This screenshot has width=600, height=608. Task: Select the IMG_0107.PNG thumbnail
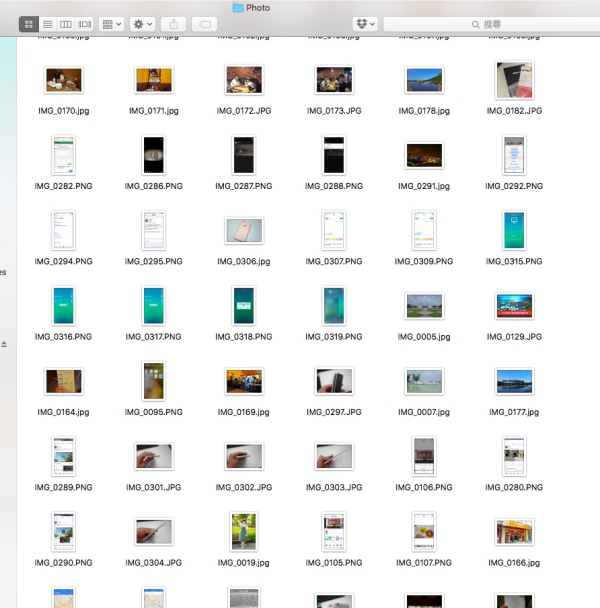[424, 531]
